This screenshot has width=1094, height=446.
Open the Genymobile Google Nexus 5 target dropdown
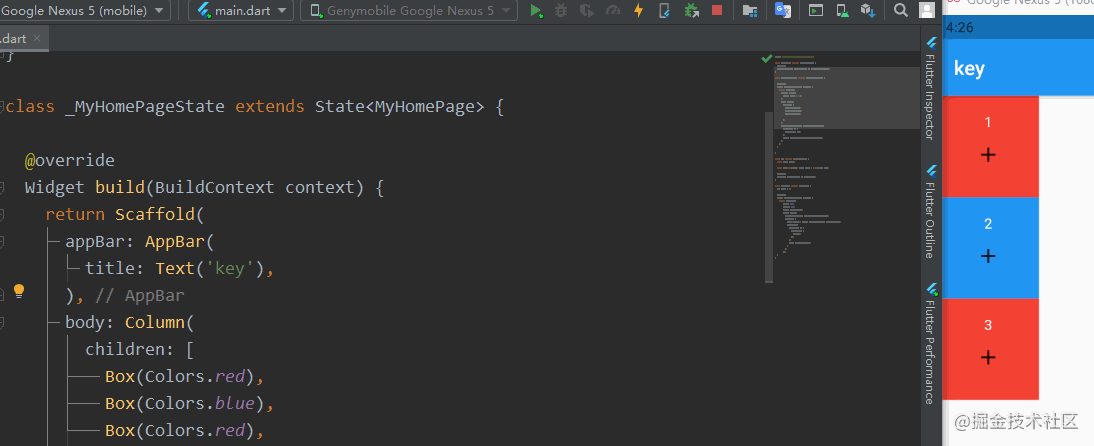click(409, 10)
